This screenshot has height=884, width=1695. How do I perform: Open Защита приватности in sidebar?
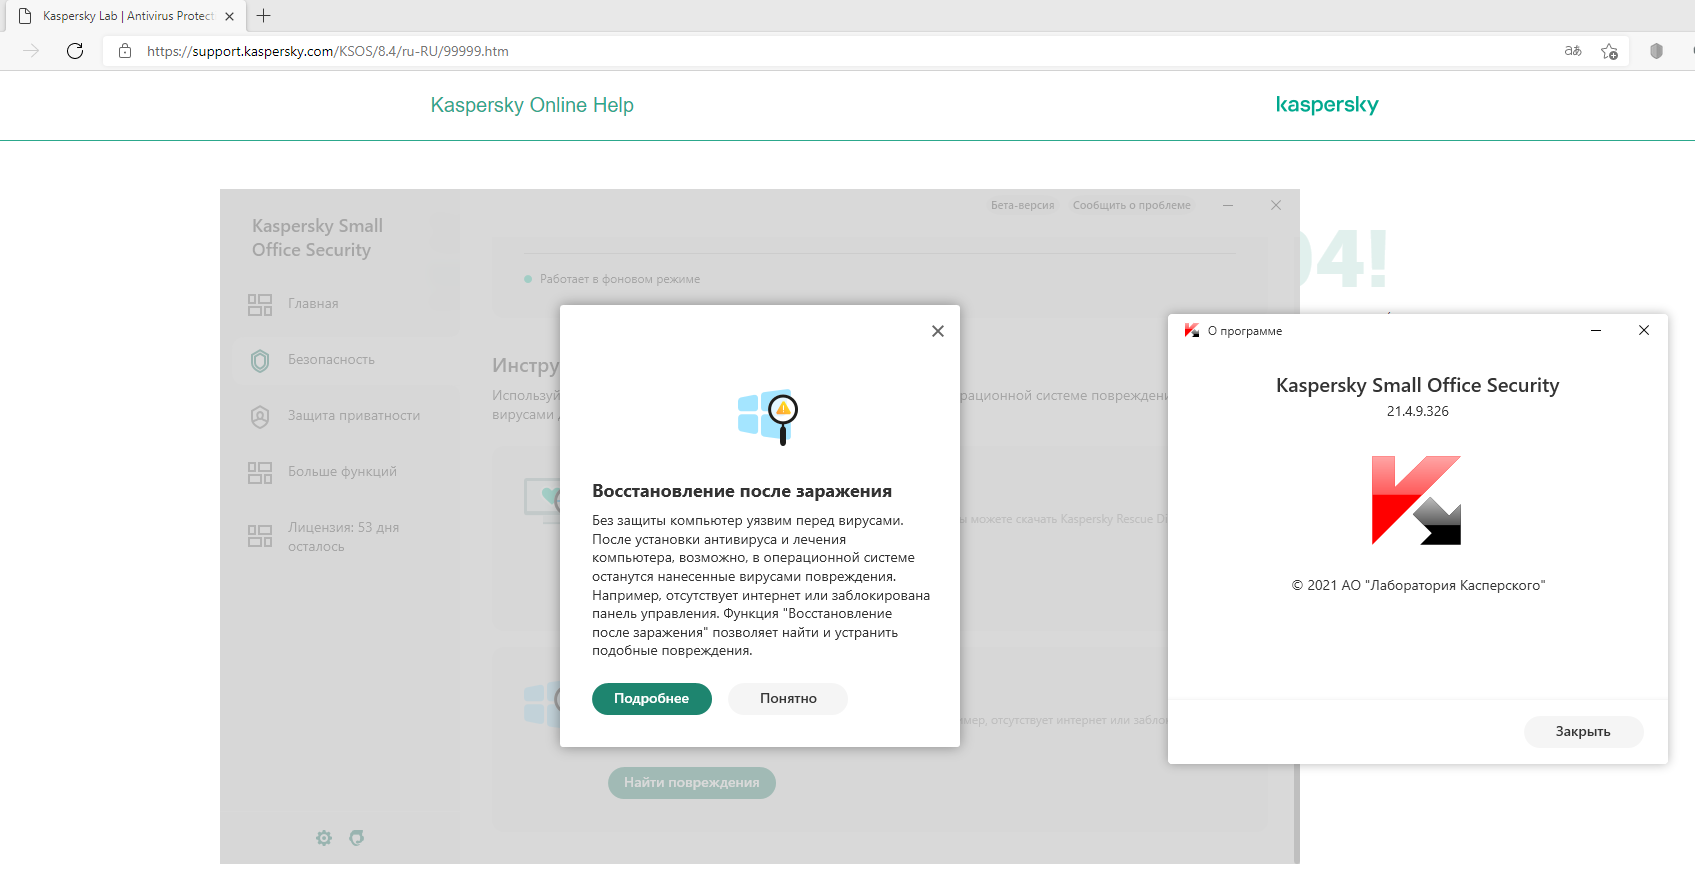pos(354,416)
